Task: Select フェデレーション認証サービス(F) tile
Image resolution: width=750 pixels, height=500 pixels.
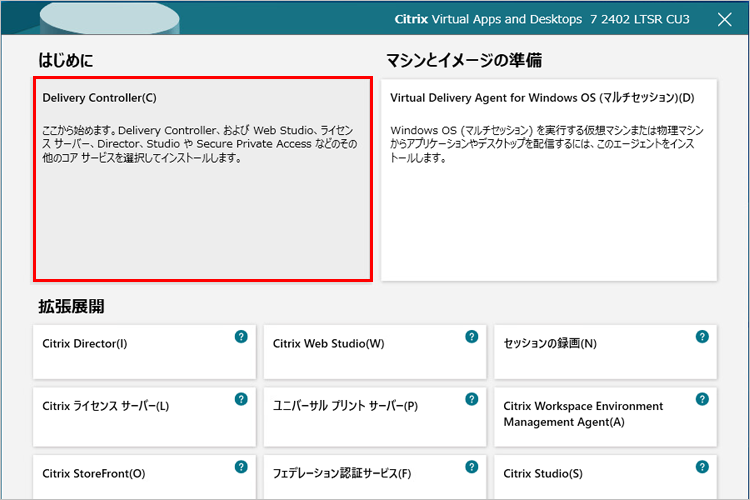Action: [360, 476]
